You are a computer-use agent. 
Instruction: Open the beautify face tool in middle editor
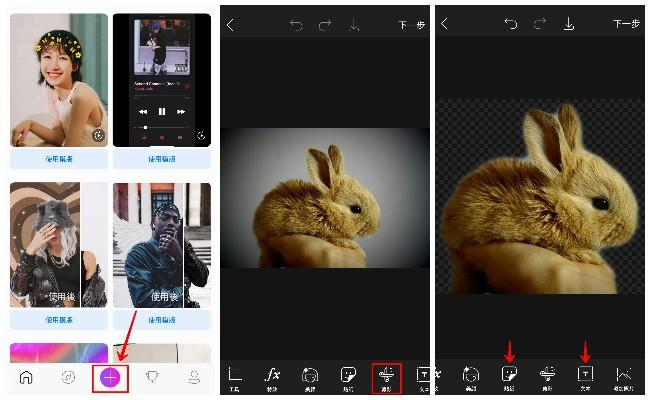click(x=310, y=377)
